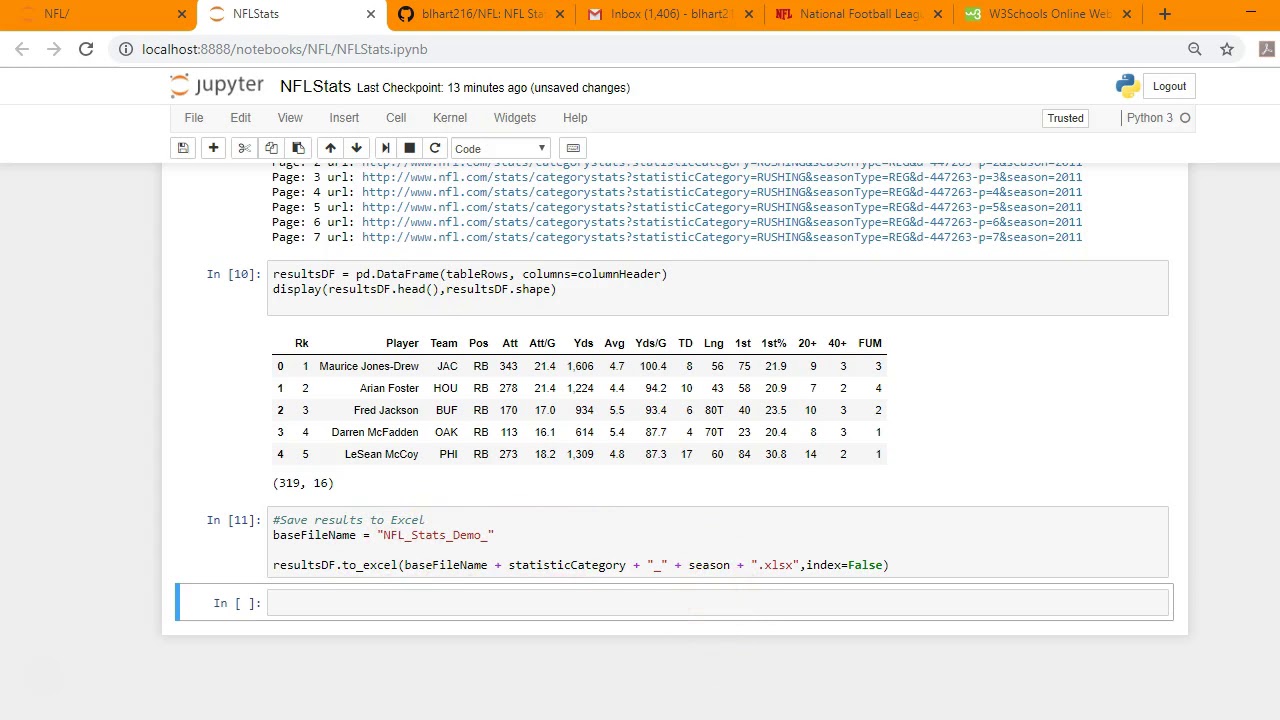Cut selected cells with scissors icon
The image size is (1280, 720).
coord(244,148)
